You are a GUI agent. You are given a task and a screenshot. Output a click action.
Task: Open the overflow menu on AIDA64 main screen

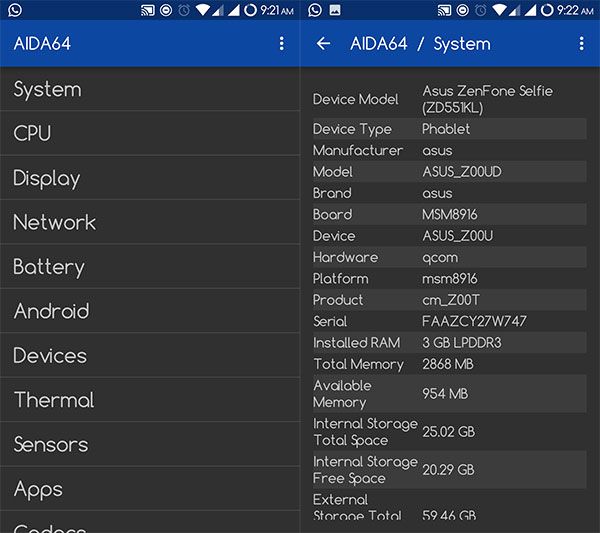pos(282,44)
